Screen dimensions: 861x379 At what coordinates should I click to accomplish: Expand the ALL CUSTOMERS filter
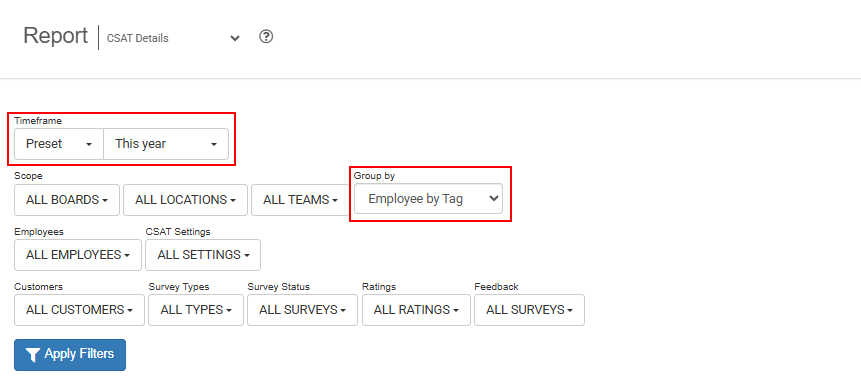(x=80, y=310)
